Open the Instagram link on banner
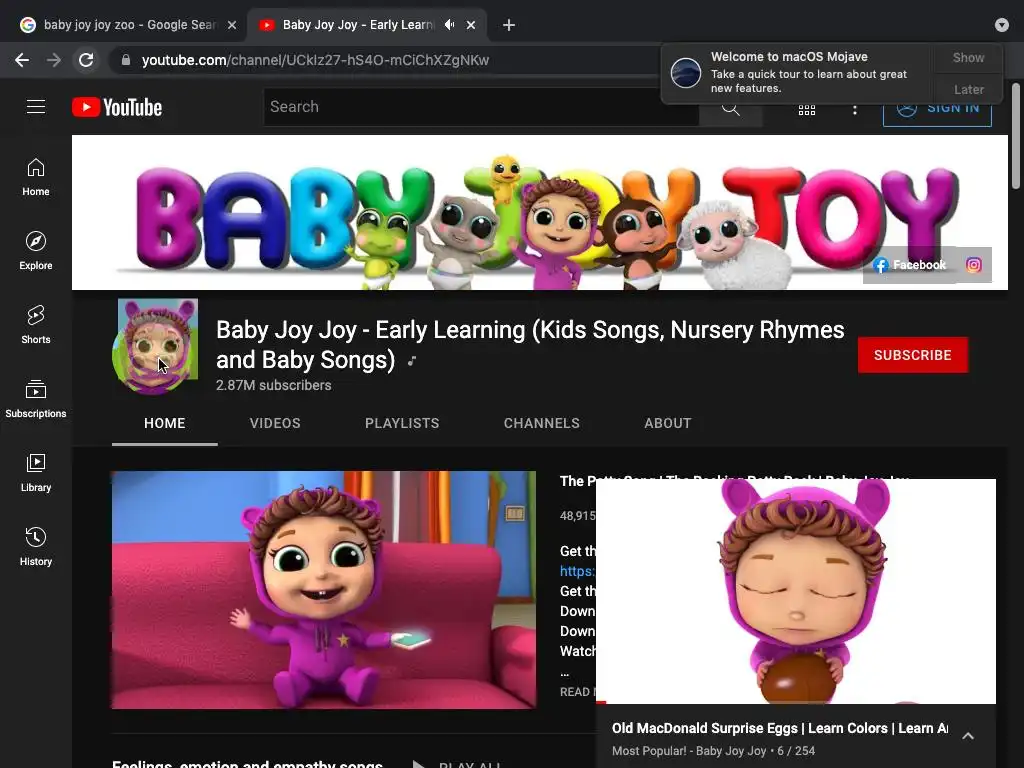Screen dimensions: 1024x768 coord(974,264)
